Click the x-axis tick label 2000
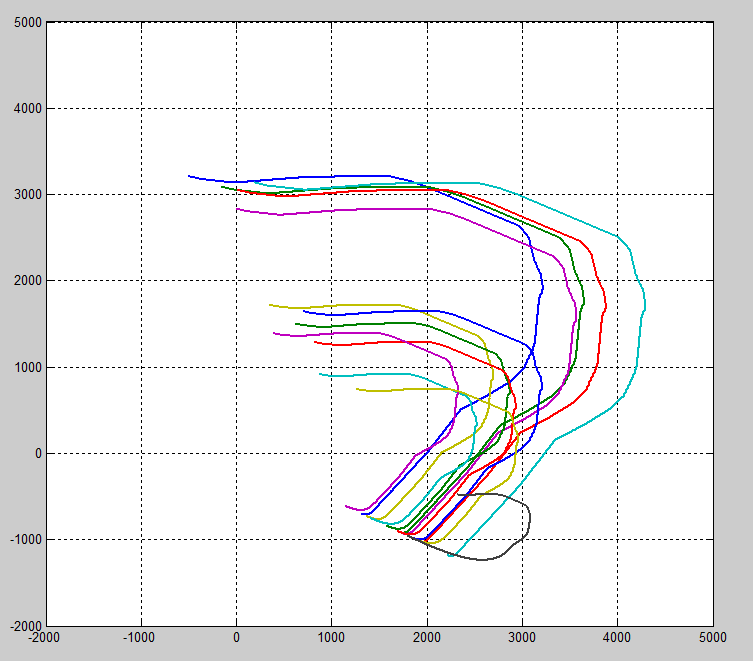The width and height of the screenshot is (753, 661). point(427,636)
